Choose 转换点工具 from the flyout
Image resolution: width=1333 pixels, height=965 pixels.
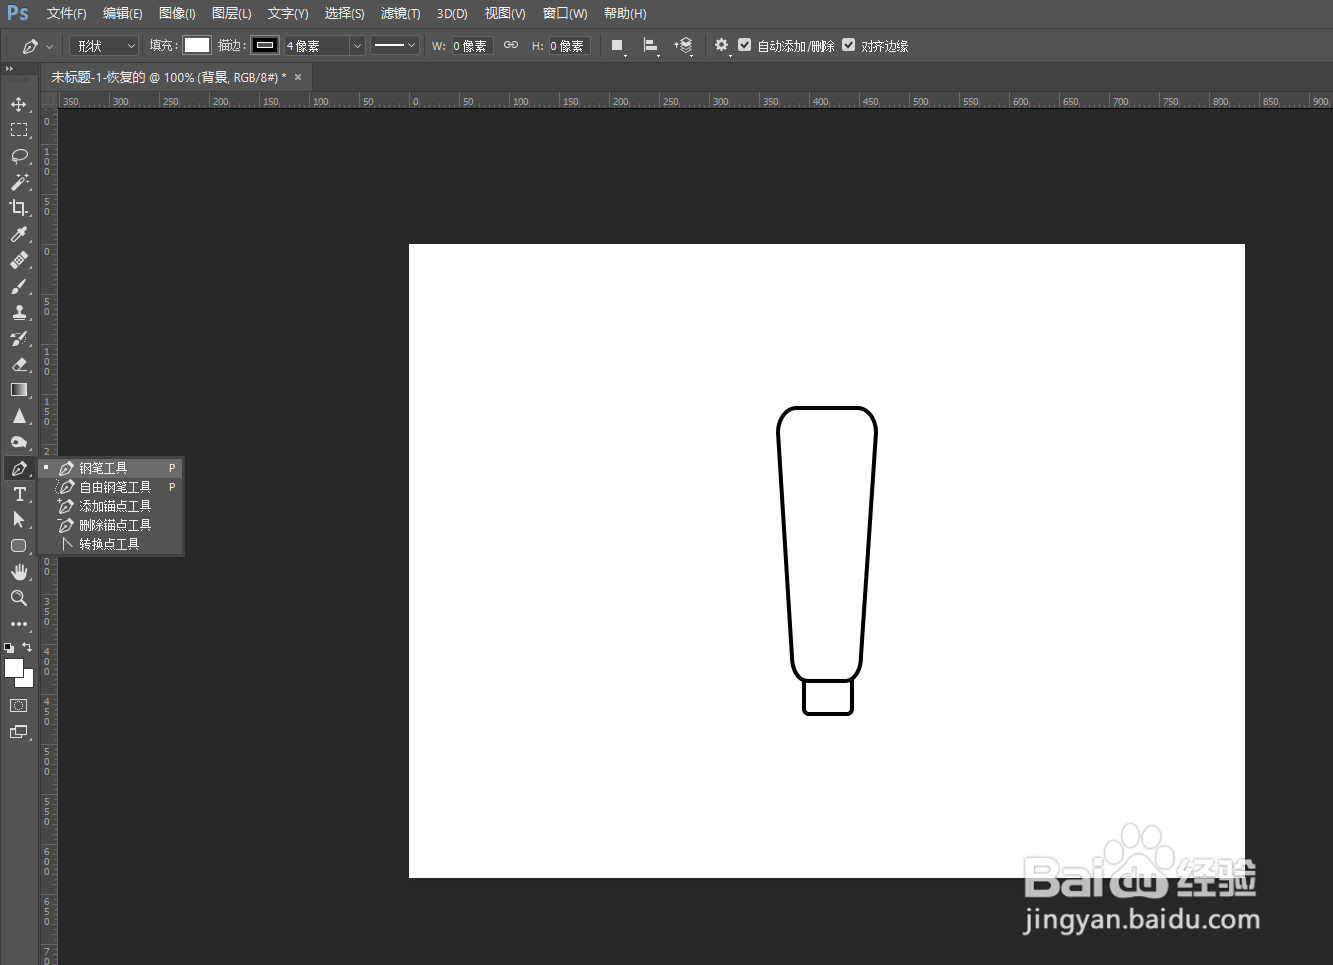[x=110, y=544]
